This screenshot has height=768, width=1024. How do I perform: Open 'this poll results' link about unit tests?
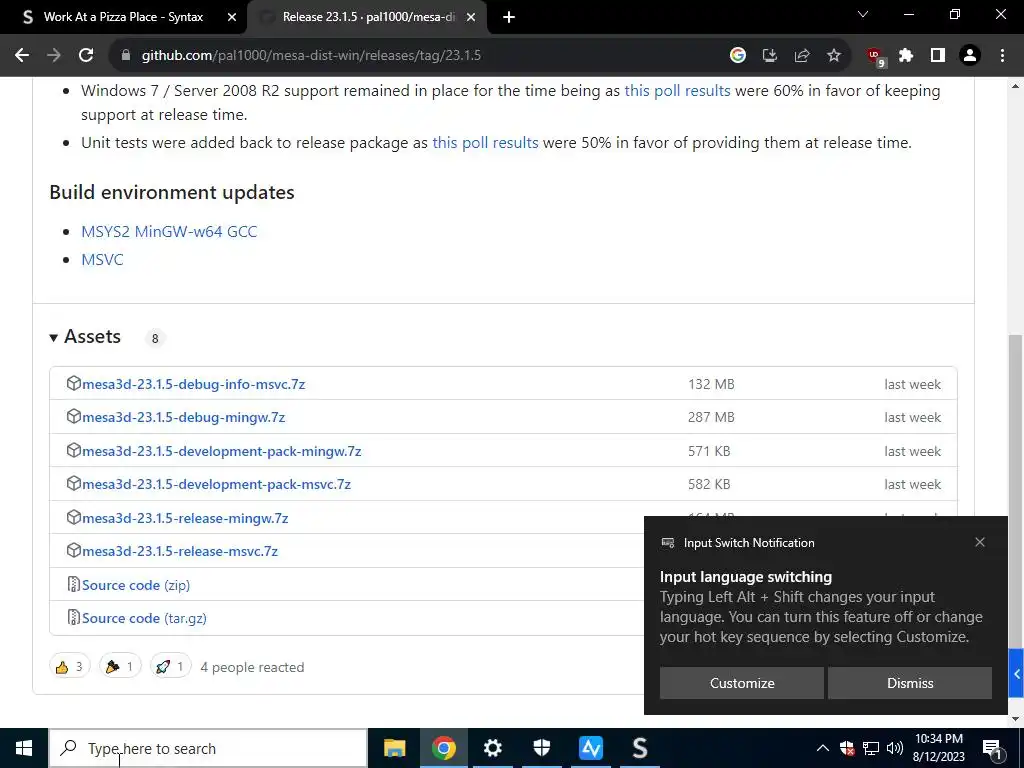click(485, 142)
